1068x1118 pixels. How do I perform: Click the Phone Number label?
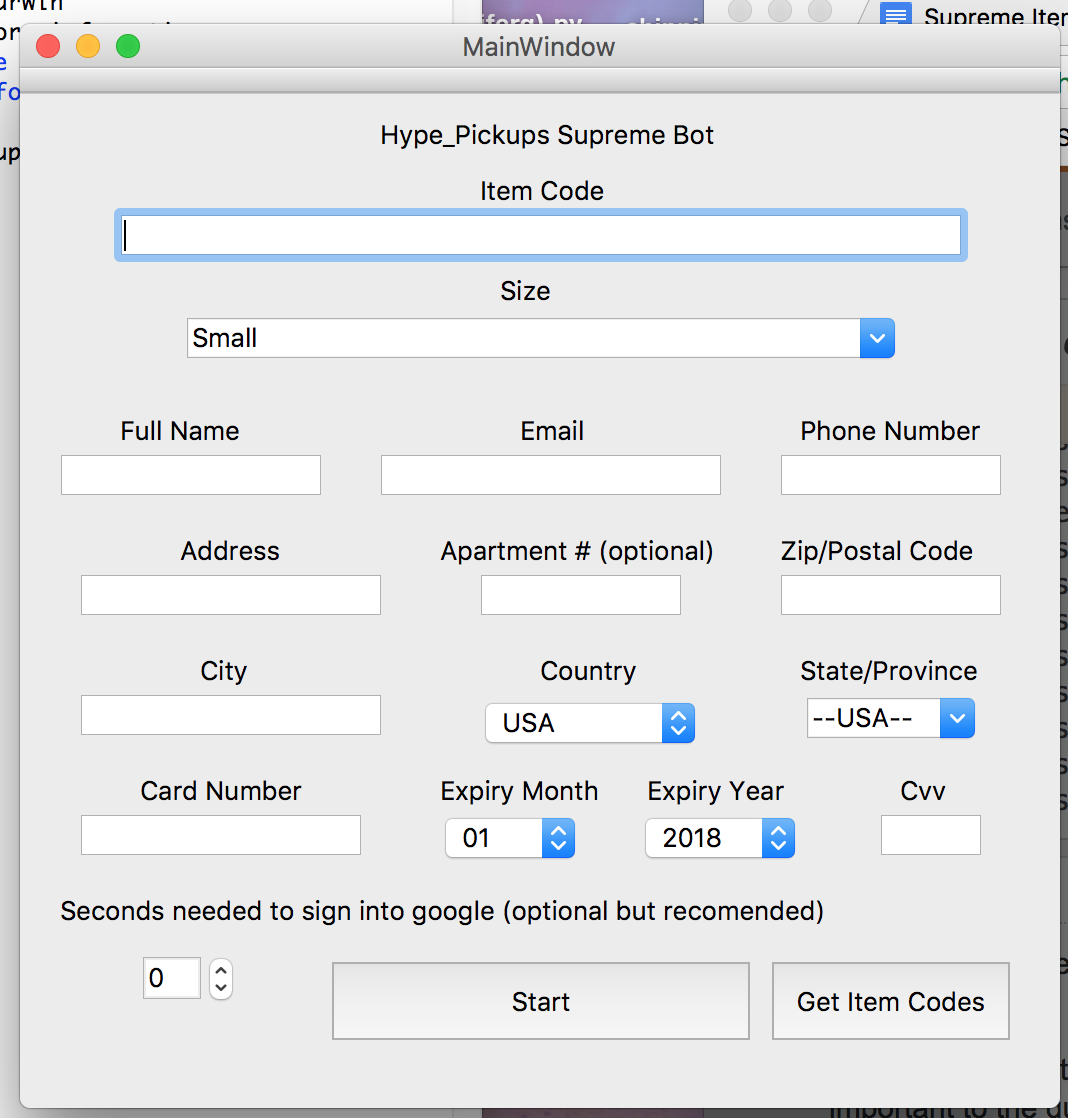(890, 431)
